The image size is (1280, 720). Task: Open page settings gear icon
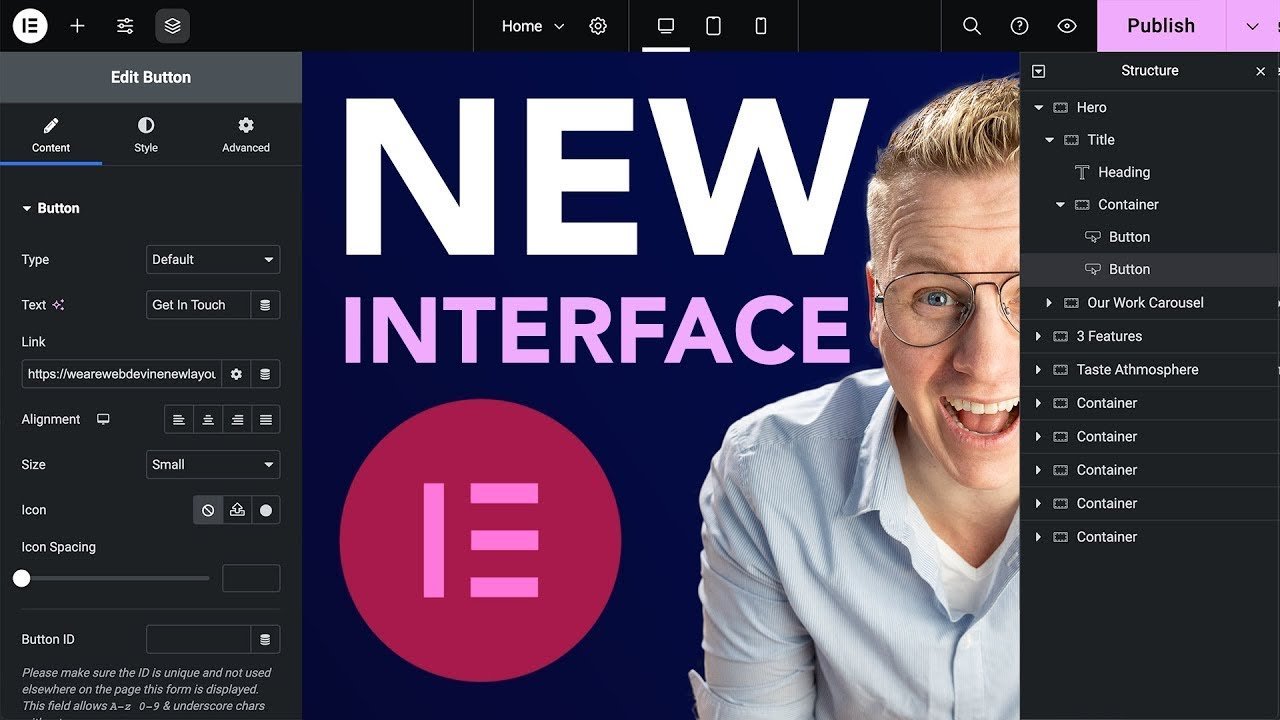[x=598, y=26]
